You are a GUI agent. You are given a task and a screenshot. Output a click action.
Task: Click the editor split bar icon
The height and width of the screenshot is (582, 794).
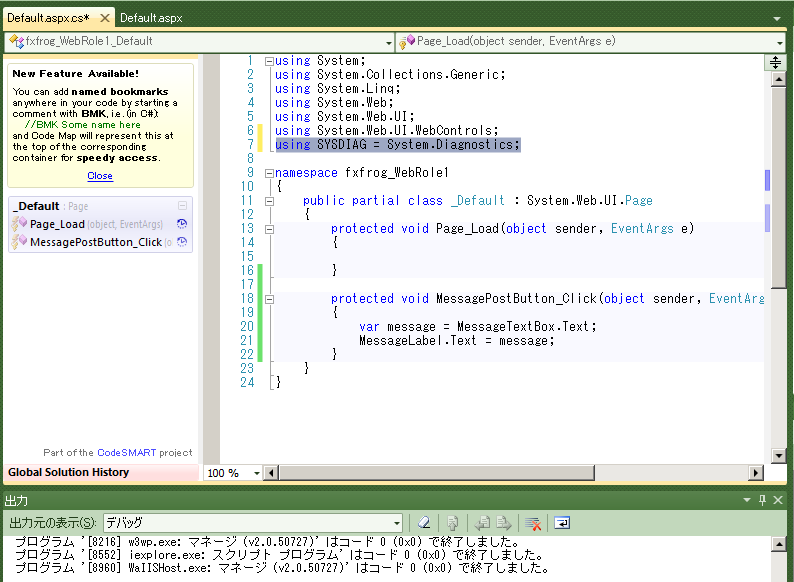(776, 62)
